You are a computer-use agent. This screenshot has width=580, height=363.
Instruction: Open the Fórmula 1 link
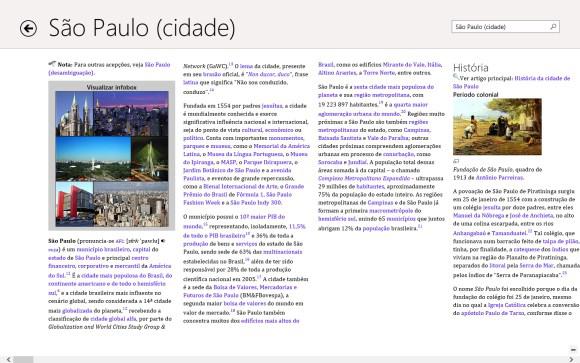249,195
